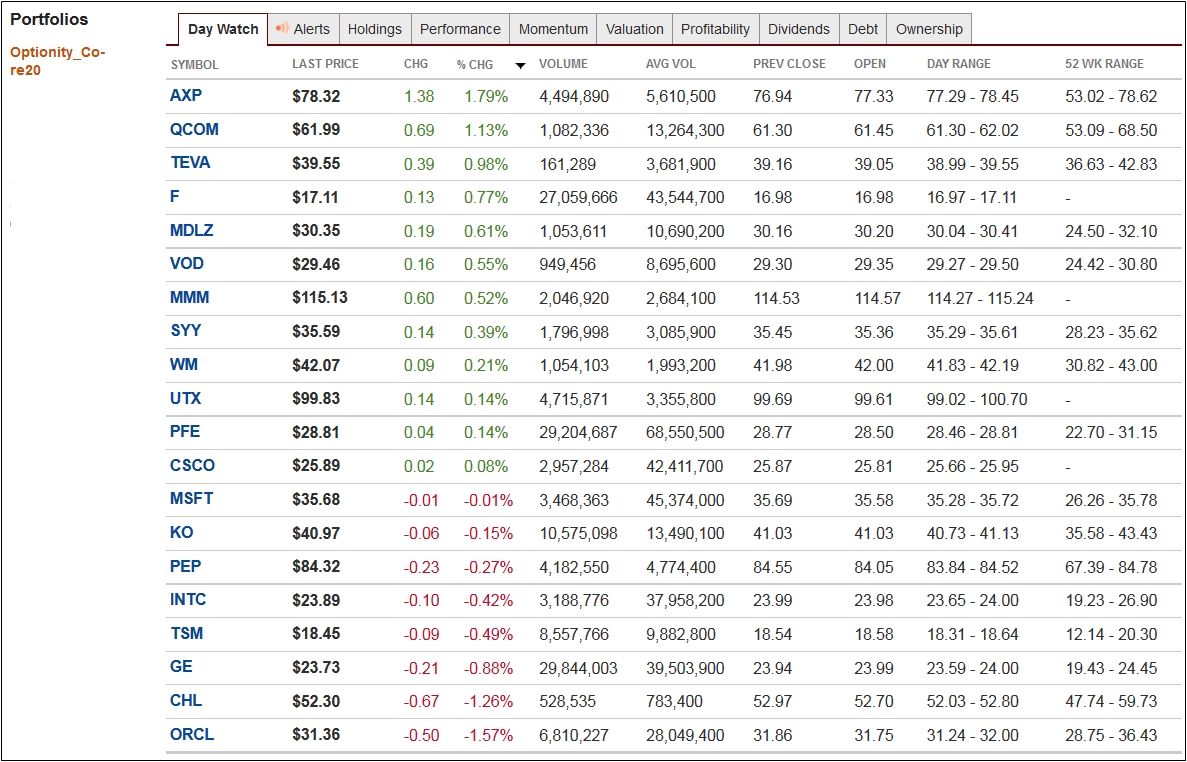Image resolution: width=1187 pixels, height=762 pixels.
Task: Click the KO ticker symbol
Action: (x=182, y=532)
